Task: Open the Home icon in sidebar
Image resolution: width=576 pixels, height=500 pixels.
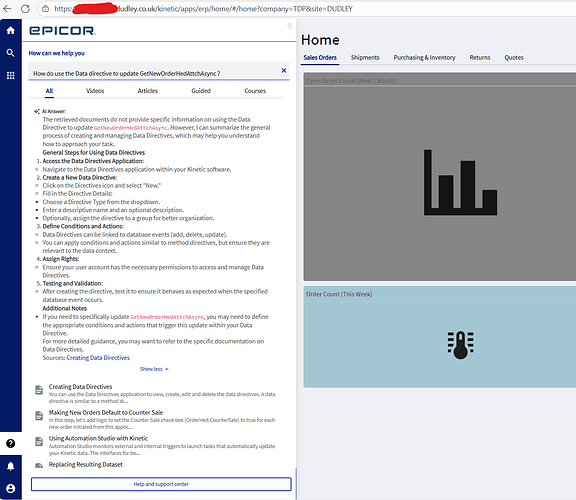Action: tap(11, 30)
